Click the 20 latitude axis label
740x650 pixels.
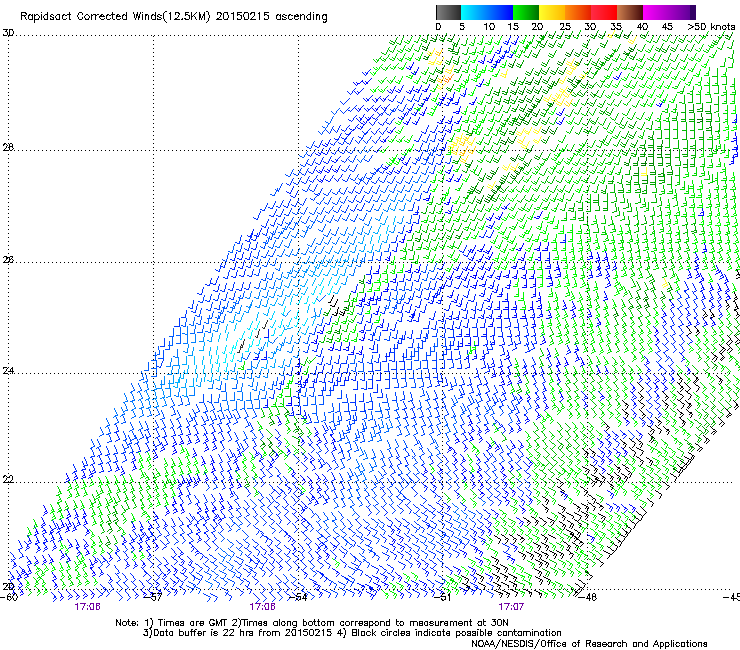[x=8, y=587]
